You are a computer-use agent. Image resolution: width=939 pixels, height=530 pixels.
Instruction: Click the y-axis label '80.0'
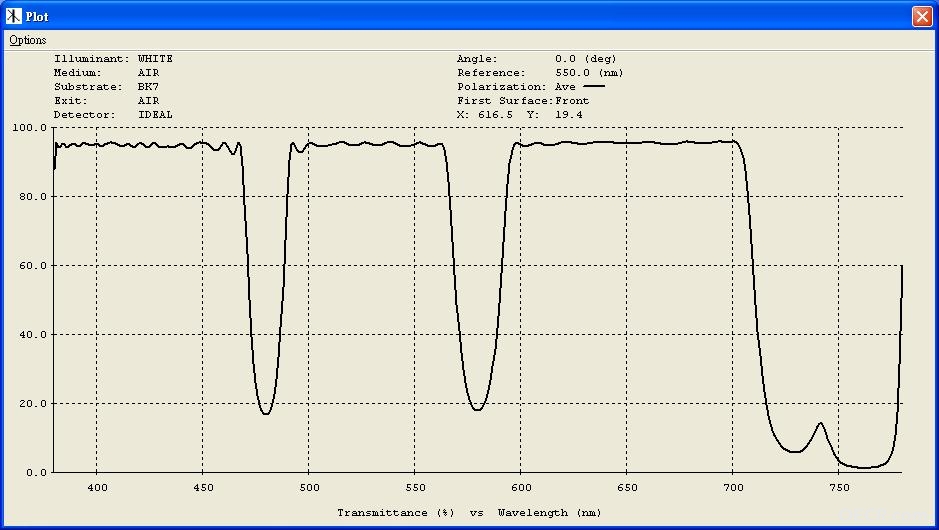tap(34, 196)
